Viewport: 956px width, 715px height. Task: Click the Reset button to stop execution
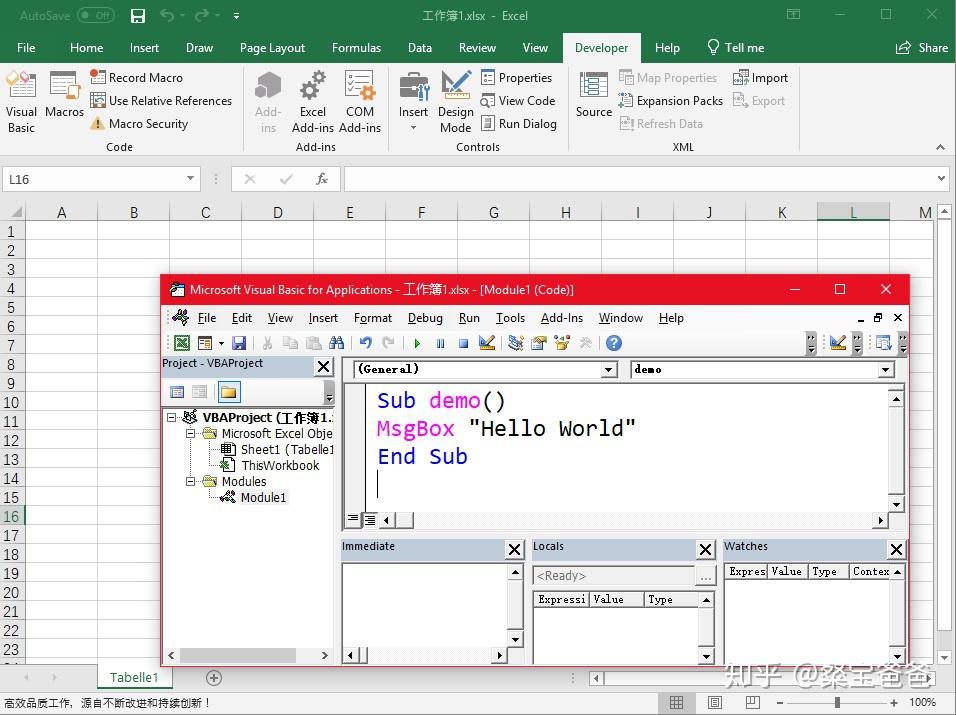(462, 342)
